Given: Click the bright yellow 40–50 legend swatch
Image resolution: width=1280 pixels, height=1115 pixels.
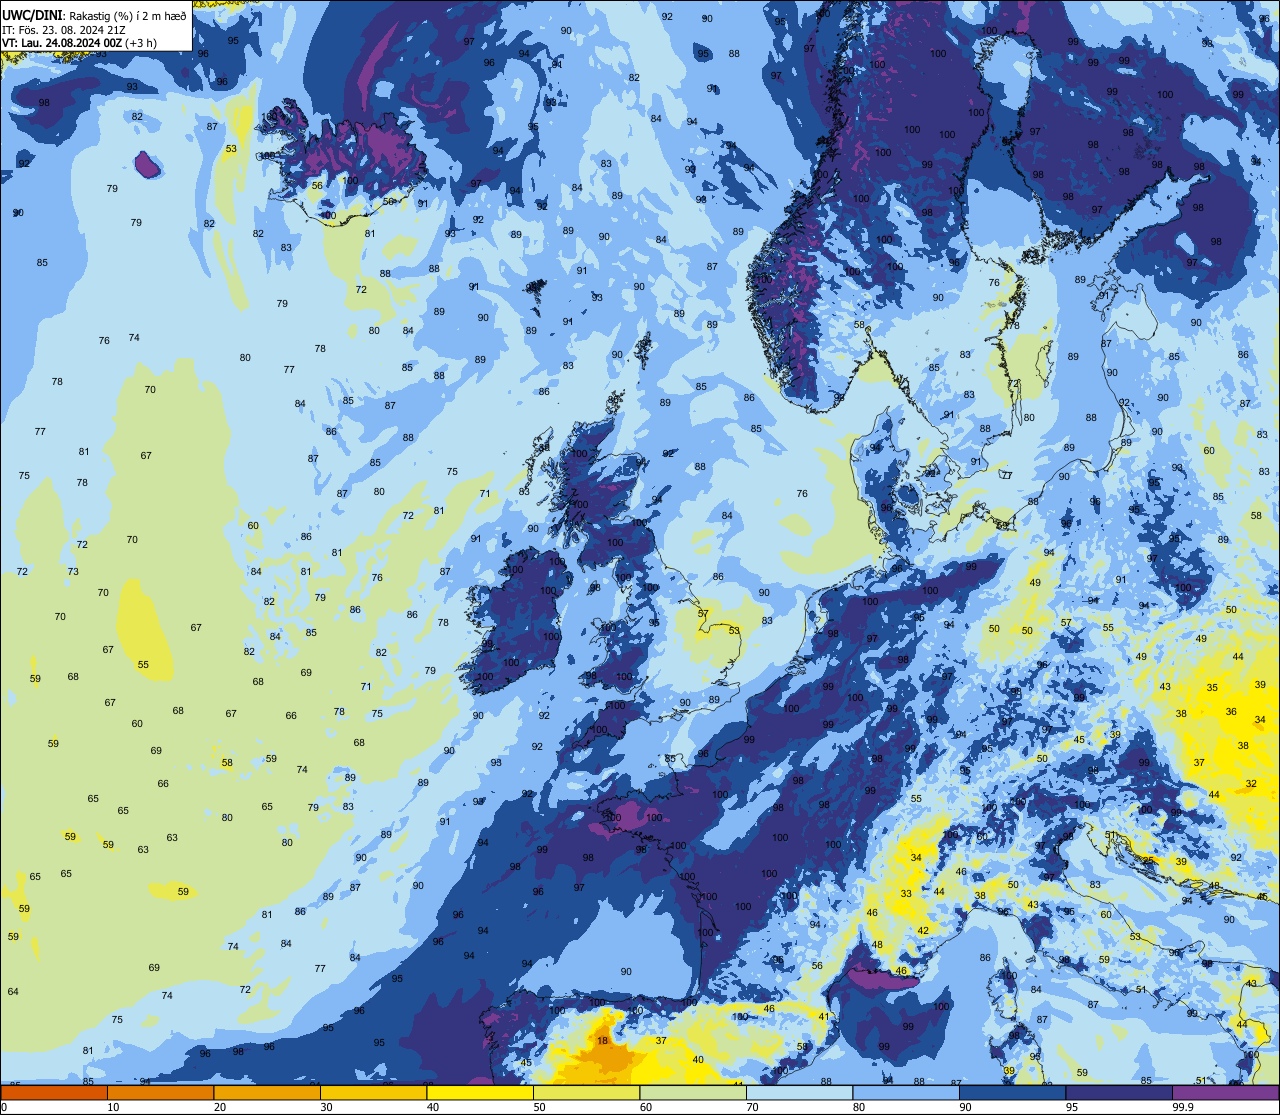Looking at the screenshot, I should coord(480,1092).
